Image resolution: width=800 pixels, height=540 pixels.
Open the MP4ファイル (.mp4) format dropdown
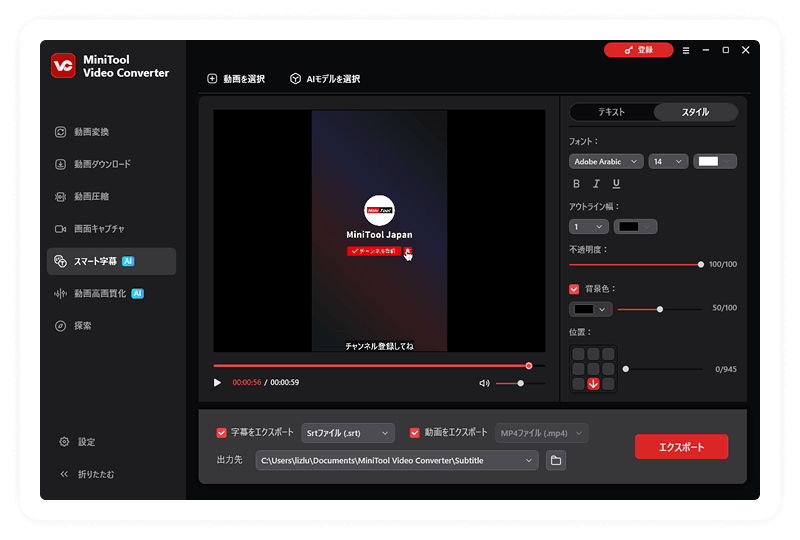click(x=541, y=433)
